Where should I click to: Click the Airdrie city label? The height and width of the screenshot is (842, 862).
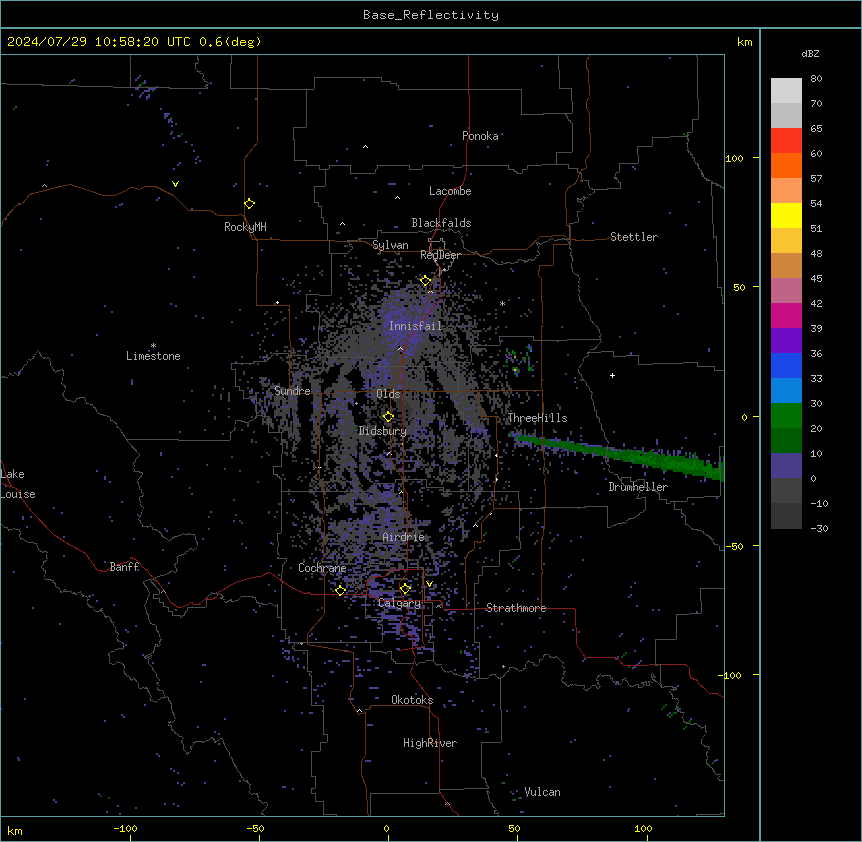(x=404, y=537)
